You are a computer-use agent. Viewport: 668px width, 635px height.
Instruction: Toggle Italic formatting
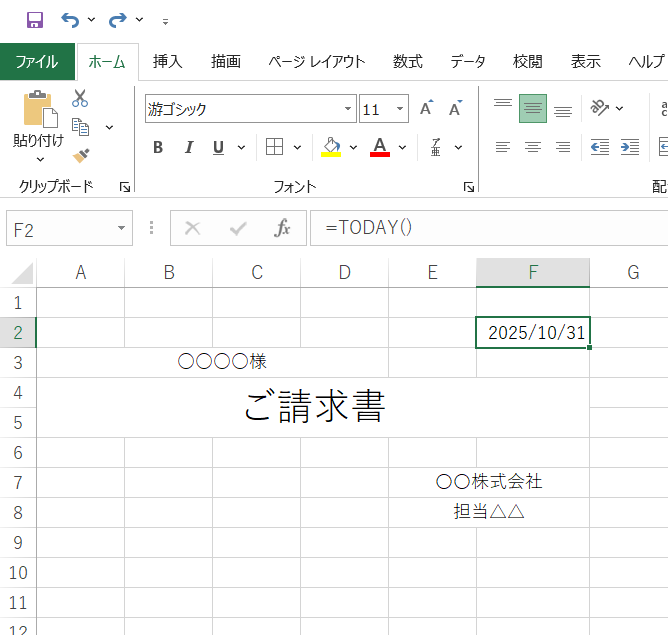coord(188,148)
